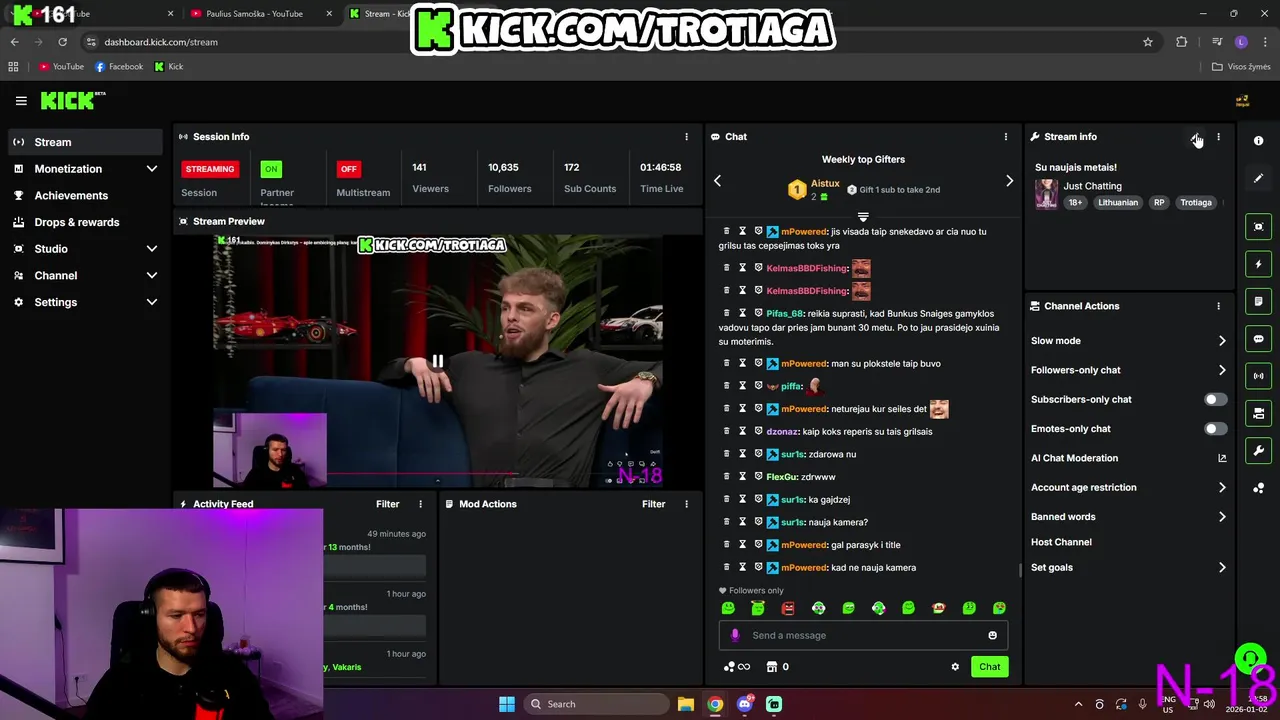Click the Lithuanian tag in Stream info
This screenshot has height=720, width=1280.
click(1118, 203)
